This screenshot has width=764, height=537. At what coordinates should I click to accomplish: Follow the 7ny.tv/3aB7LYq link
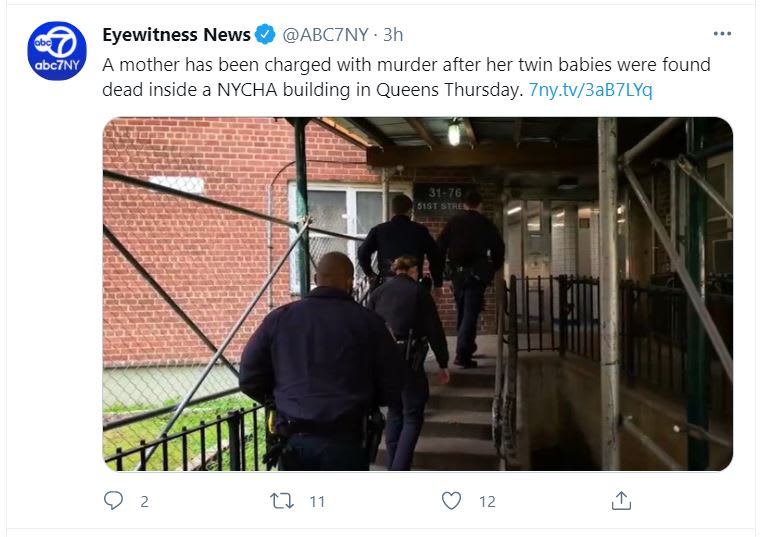click(591, 90)
